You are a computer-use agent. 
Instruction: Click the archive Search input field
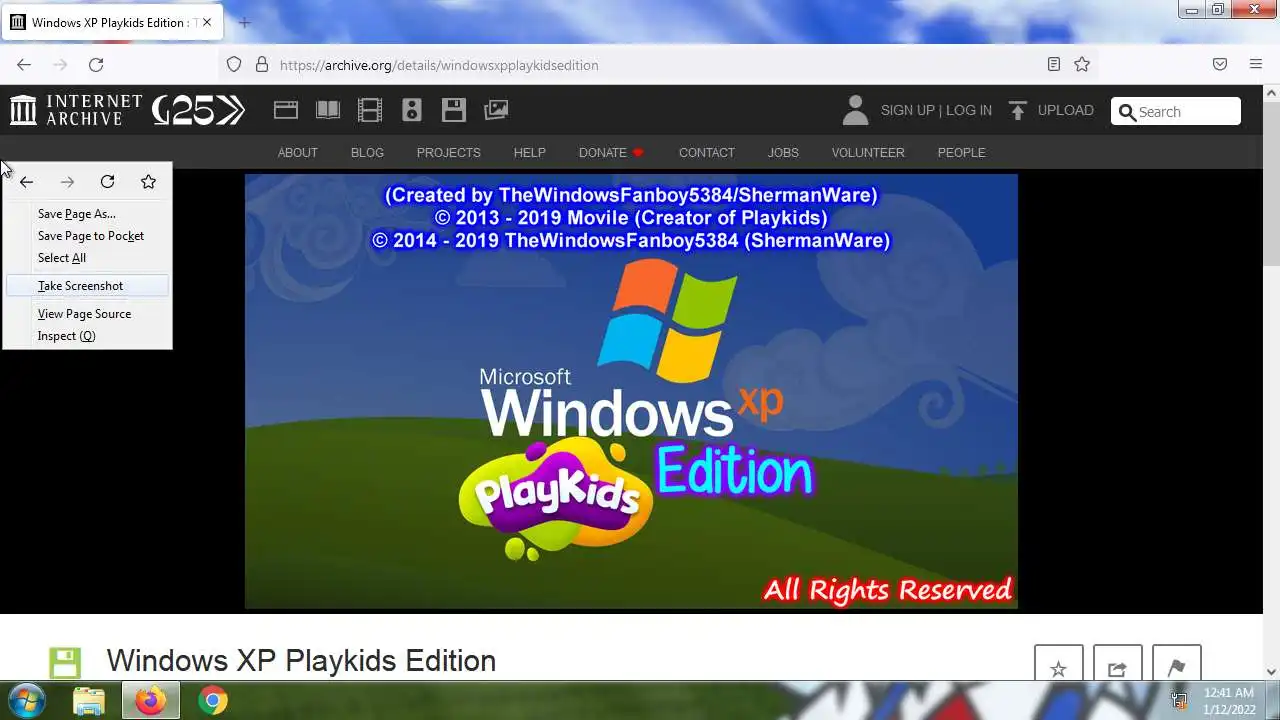point(1176,111)
